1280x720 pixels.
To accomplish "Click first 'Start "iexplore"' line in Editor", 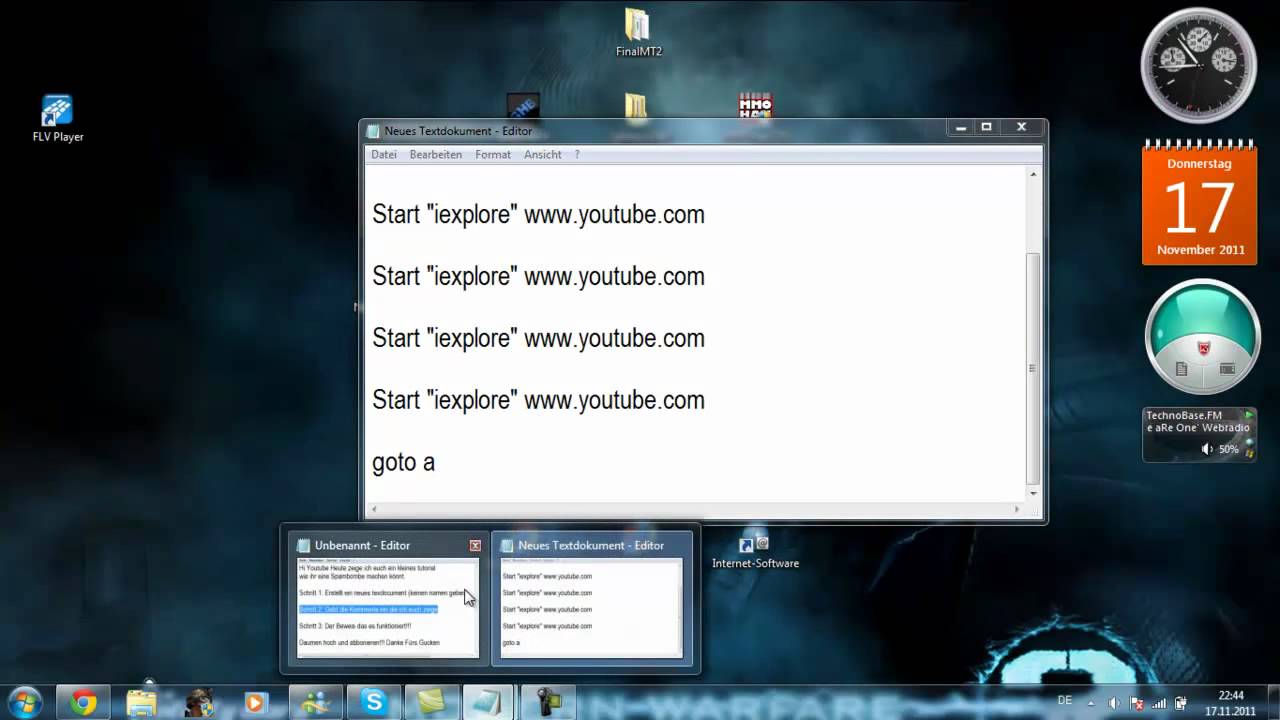I will 538,215.
